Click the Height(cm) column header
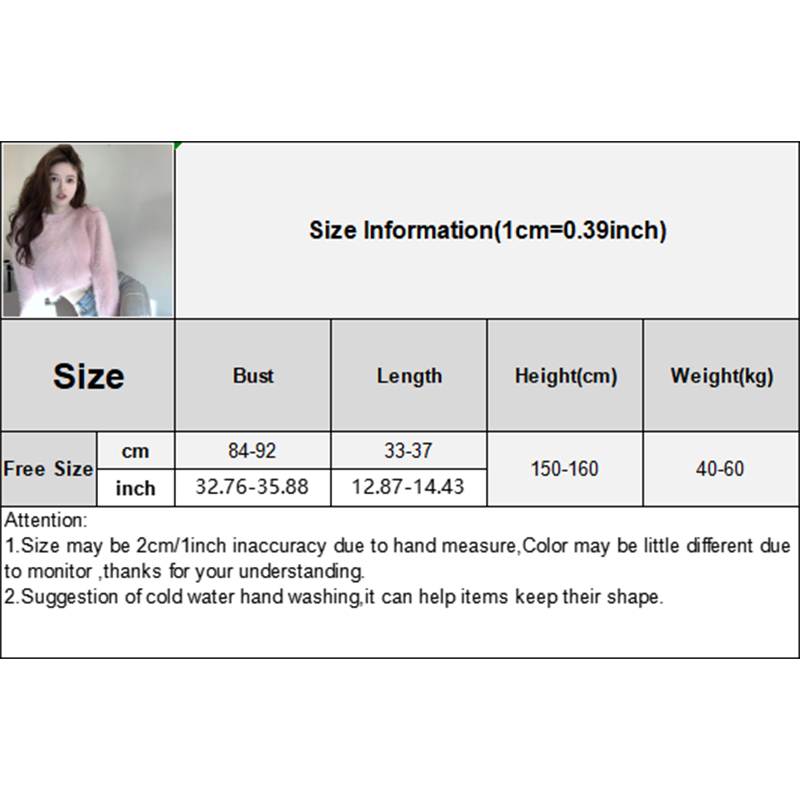The height and width of the screenshot is (800, 800). tap(565, 376)
